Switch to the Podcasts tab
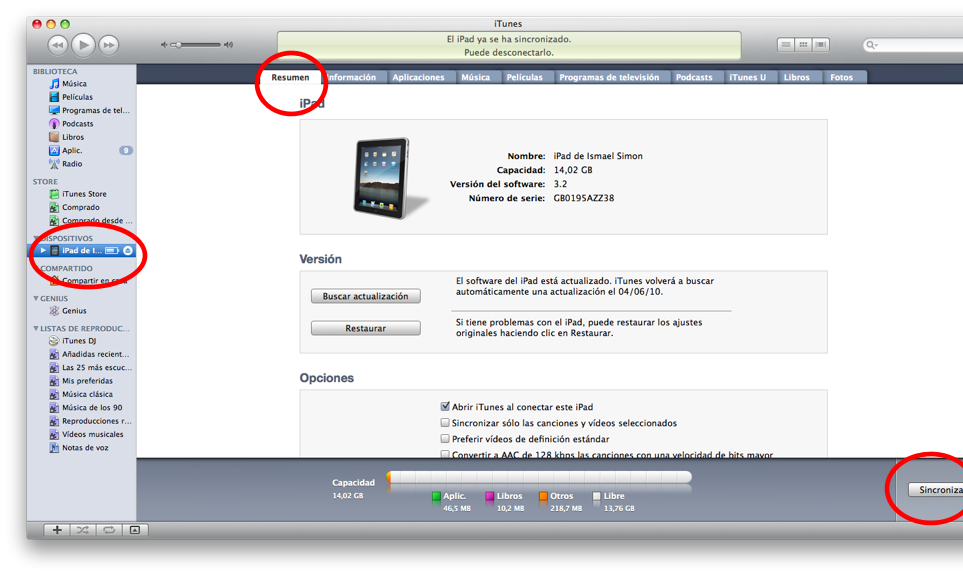This screenshot has height=576, width=963. point(694,77)
